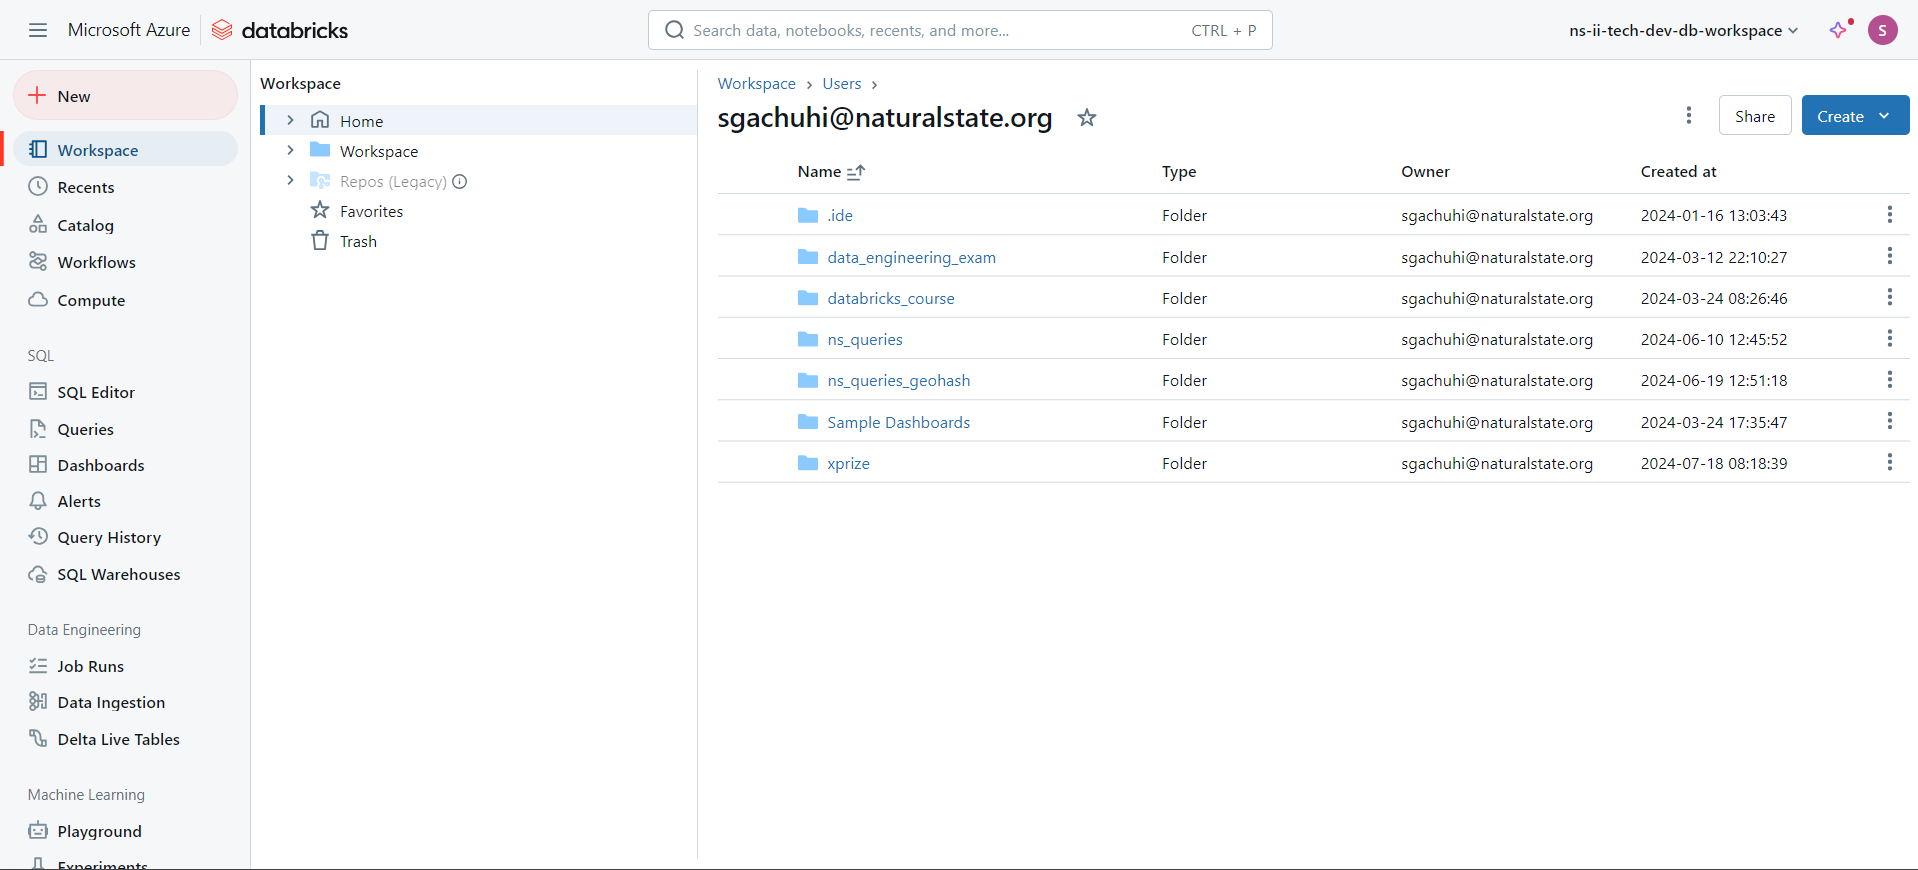Open the Databricks Assistant sparkle icon
Viewport: 1918px width, 870px height.
tap(1839, 30)
